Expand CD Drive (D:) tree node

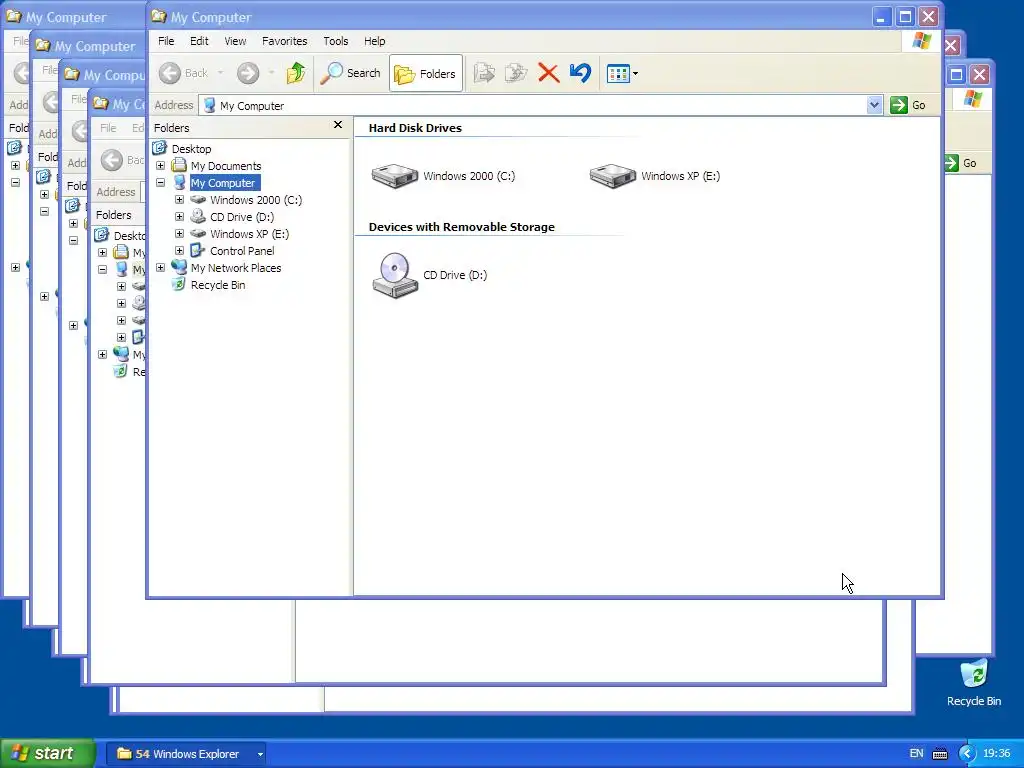(x=180, y=217)
